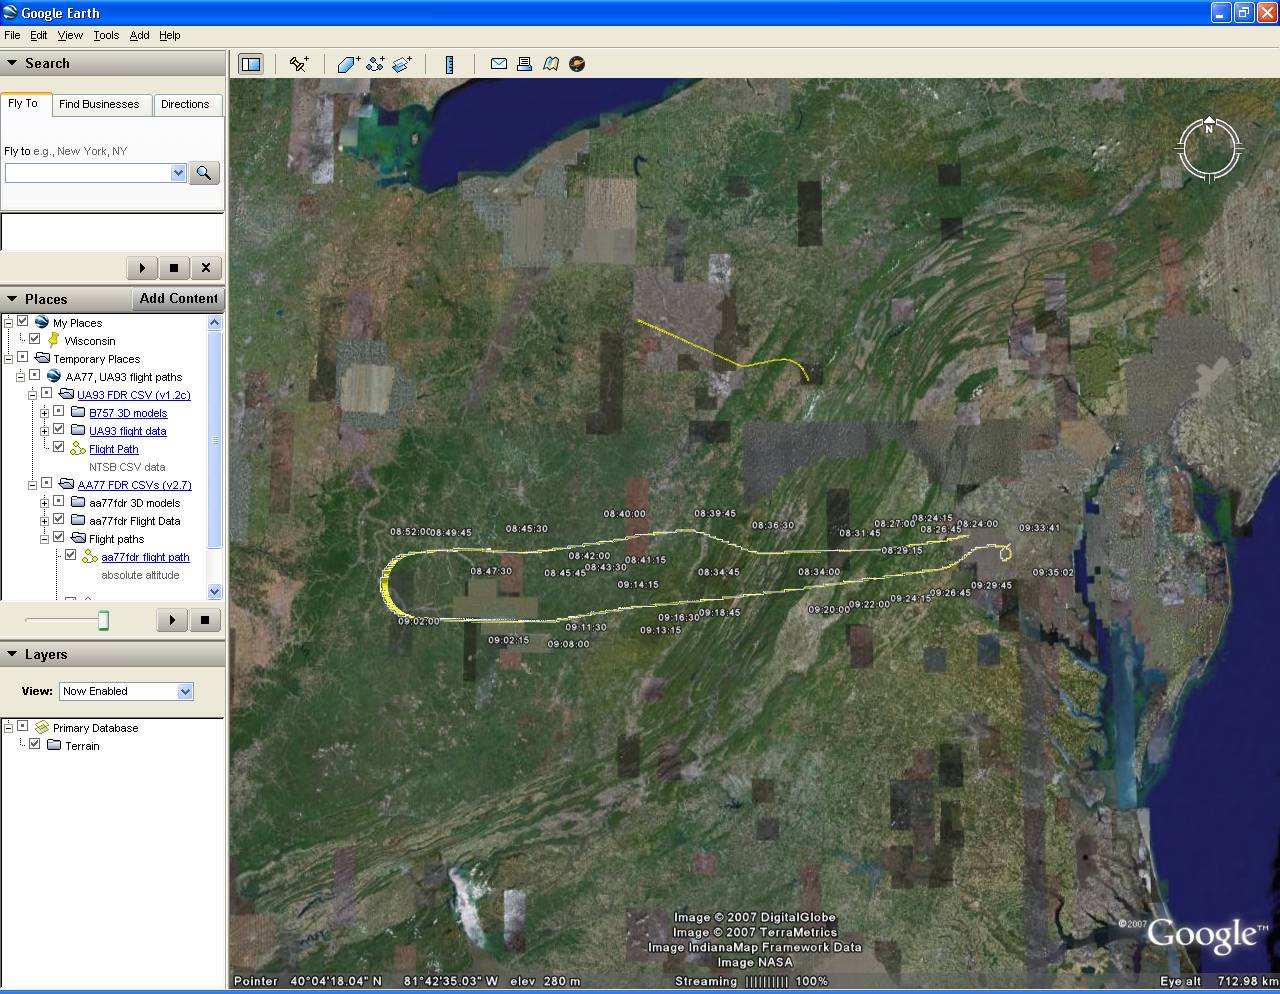Add a polygon using toolbar icon
1280x994 pixels.
point(348,64)
